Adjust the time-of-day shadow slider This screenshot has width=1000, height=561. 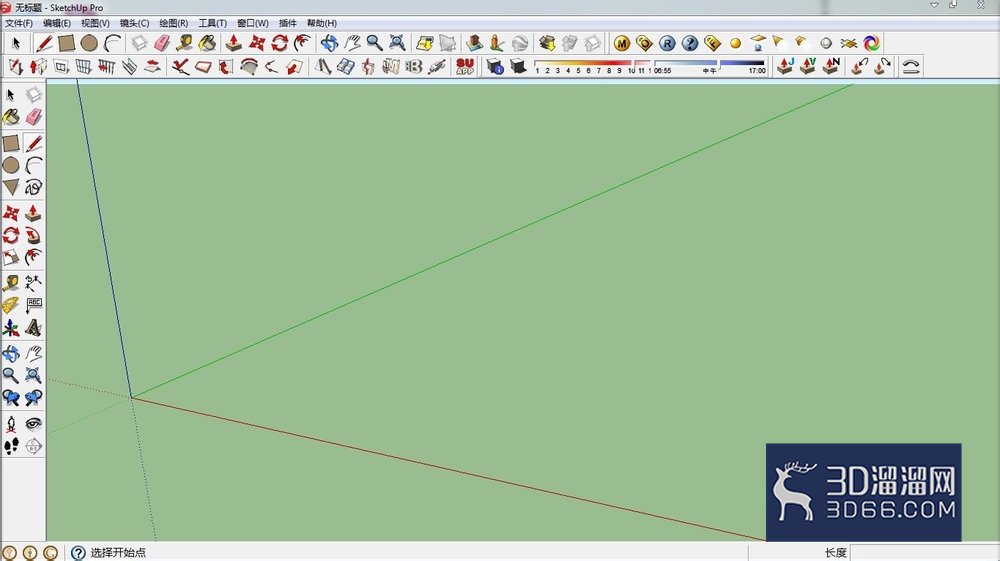[709, 64]
